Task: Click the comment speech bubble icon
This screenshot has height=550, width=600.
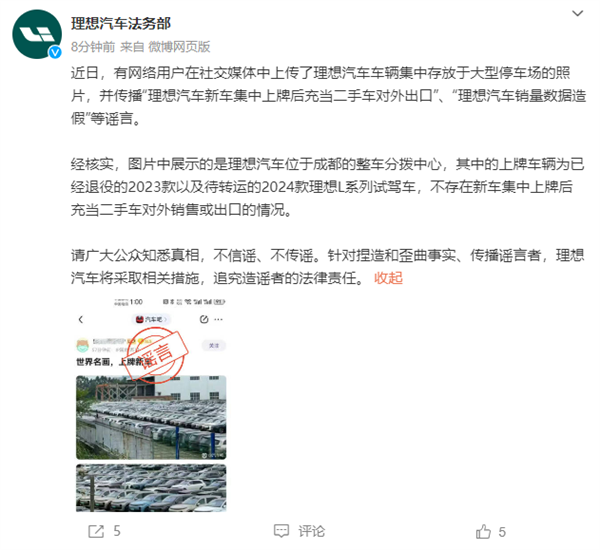Action: tap(281, 531)
